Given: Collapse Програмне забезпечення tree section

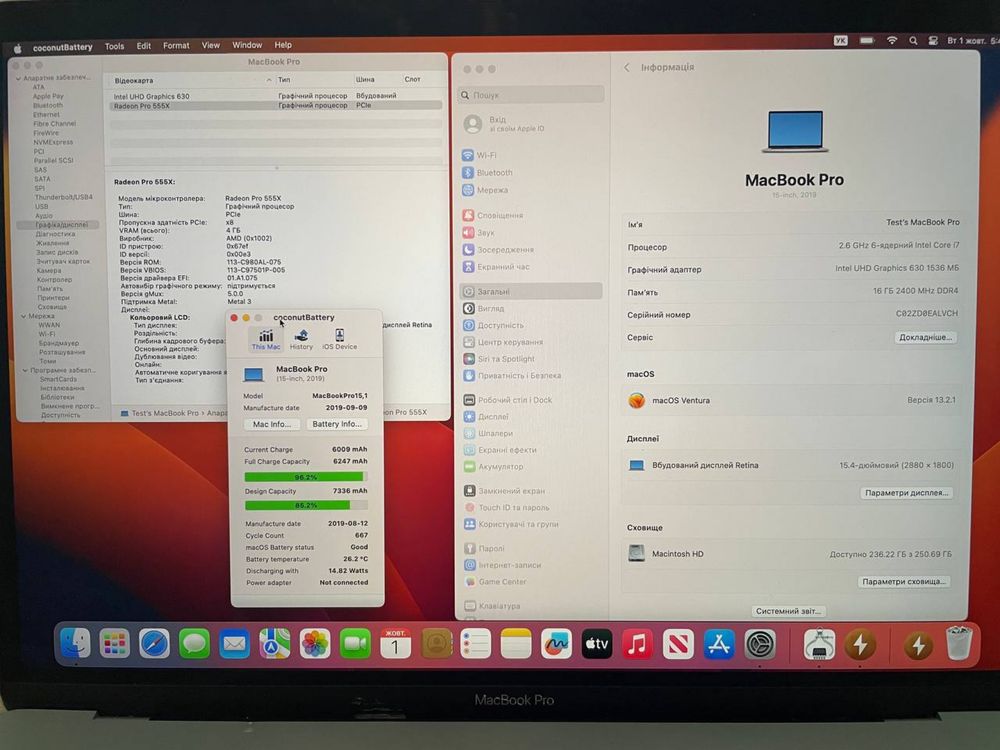Looking at the screenshot, I should (x=25, y=370).
